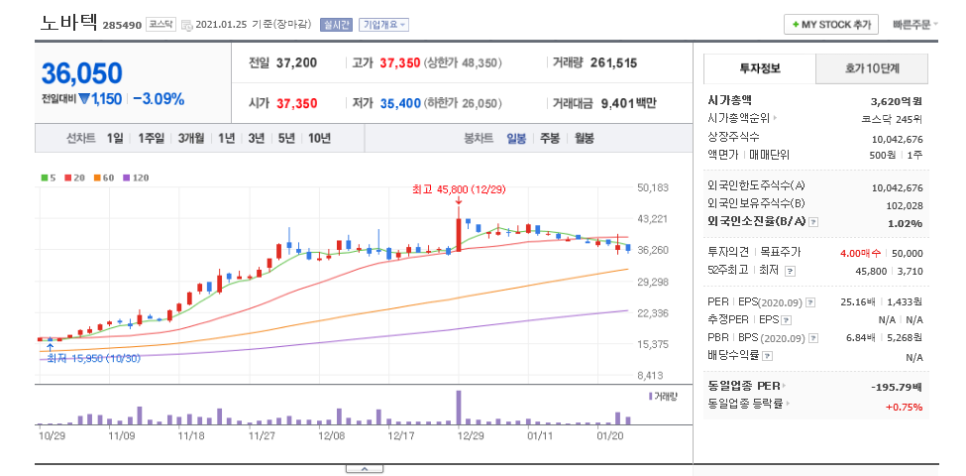
Task: Click the help icon next to 외국인소진율(B/A)
Action: pyautogui.click(x=813, y=222)
